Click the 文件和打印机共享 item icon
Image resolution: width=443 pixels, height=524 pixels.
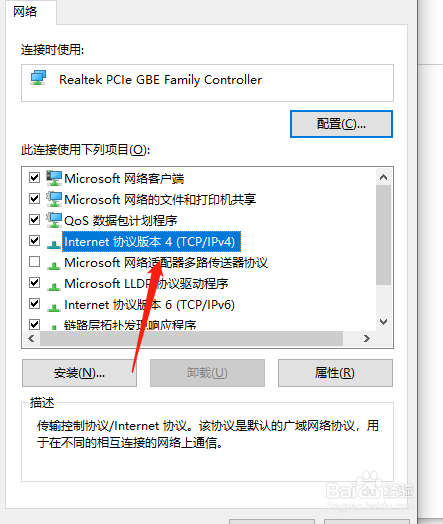(x=54, y=199)
